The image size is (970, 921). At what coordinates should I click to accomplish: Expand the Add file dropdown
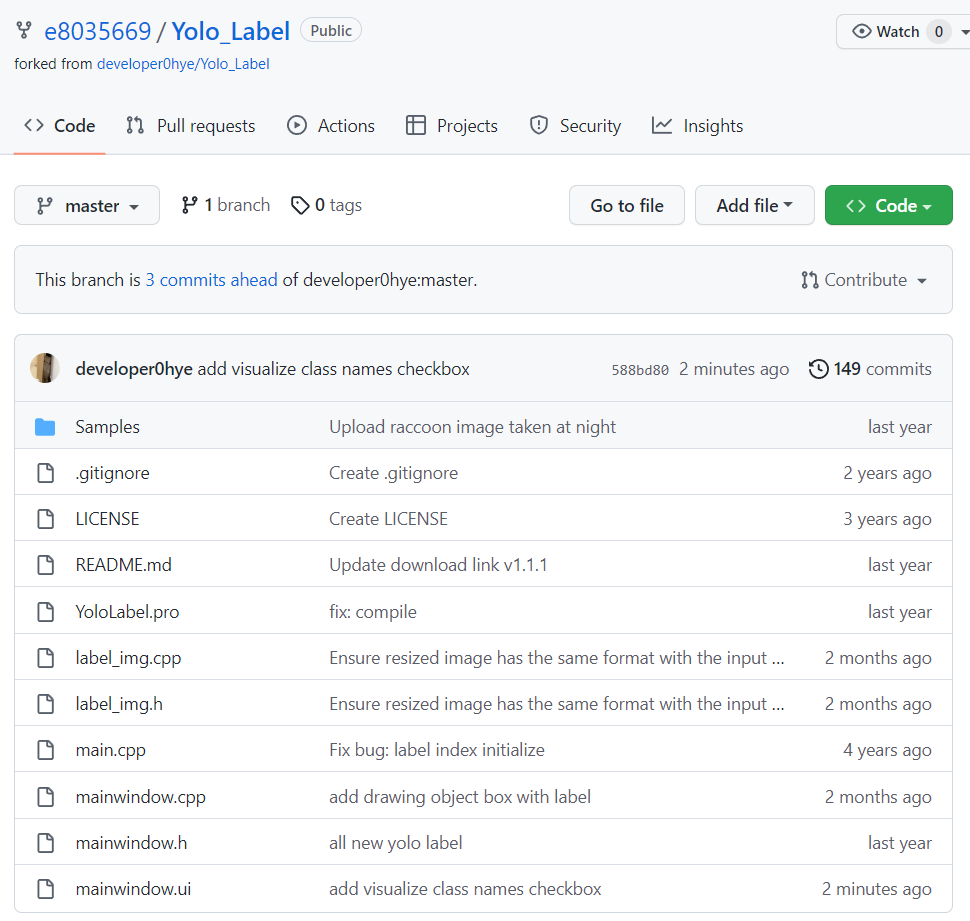click(755, 205)
